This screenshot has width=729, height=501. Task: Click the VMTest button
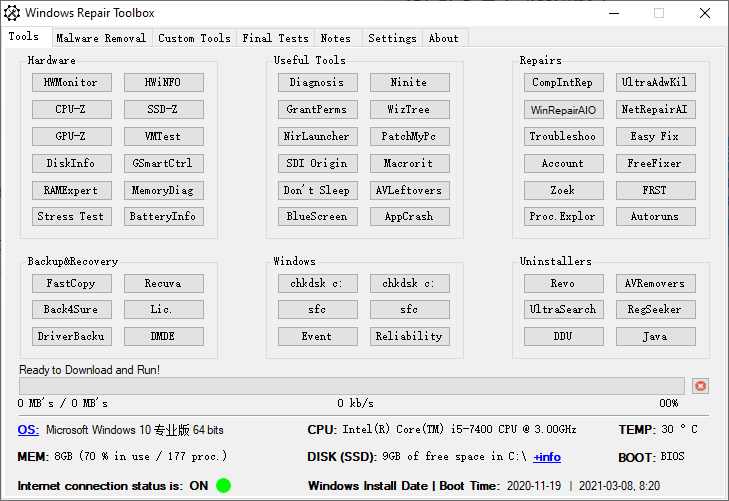coord(164,136)
